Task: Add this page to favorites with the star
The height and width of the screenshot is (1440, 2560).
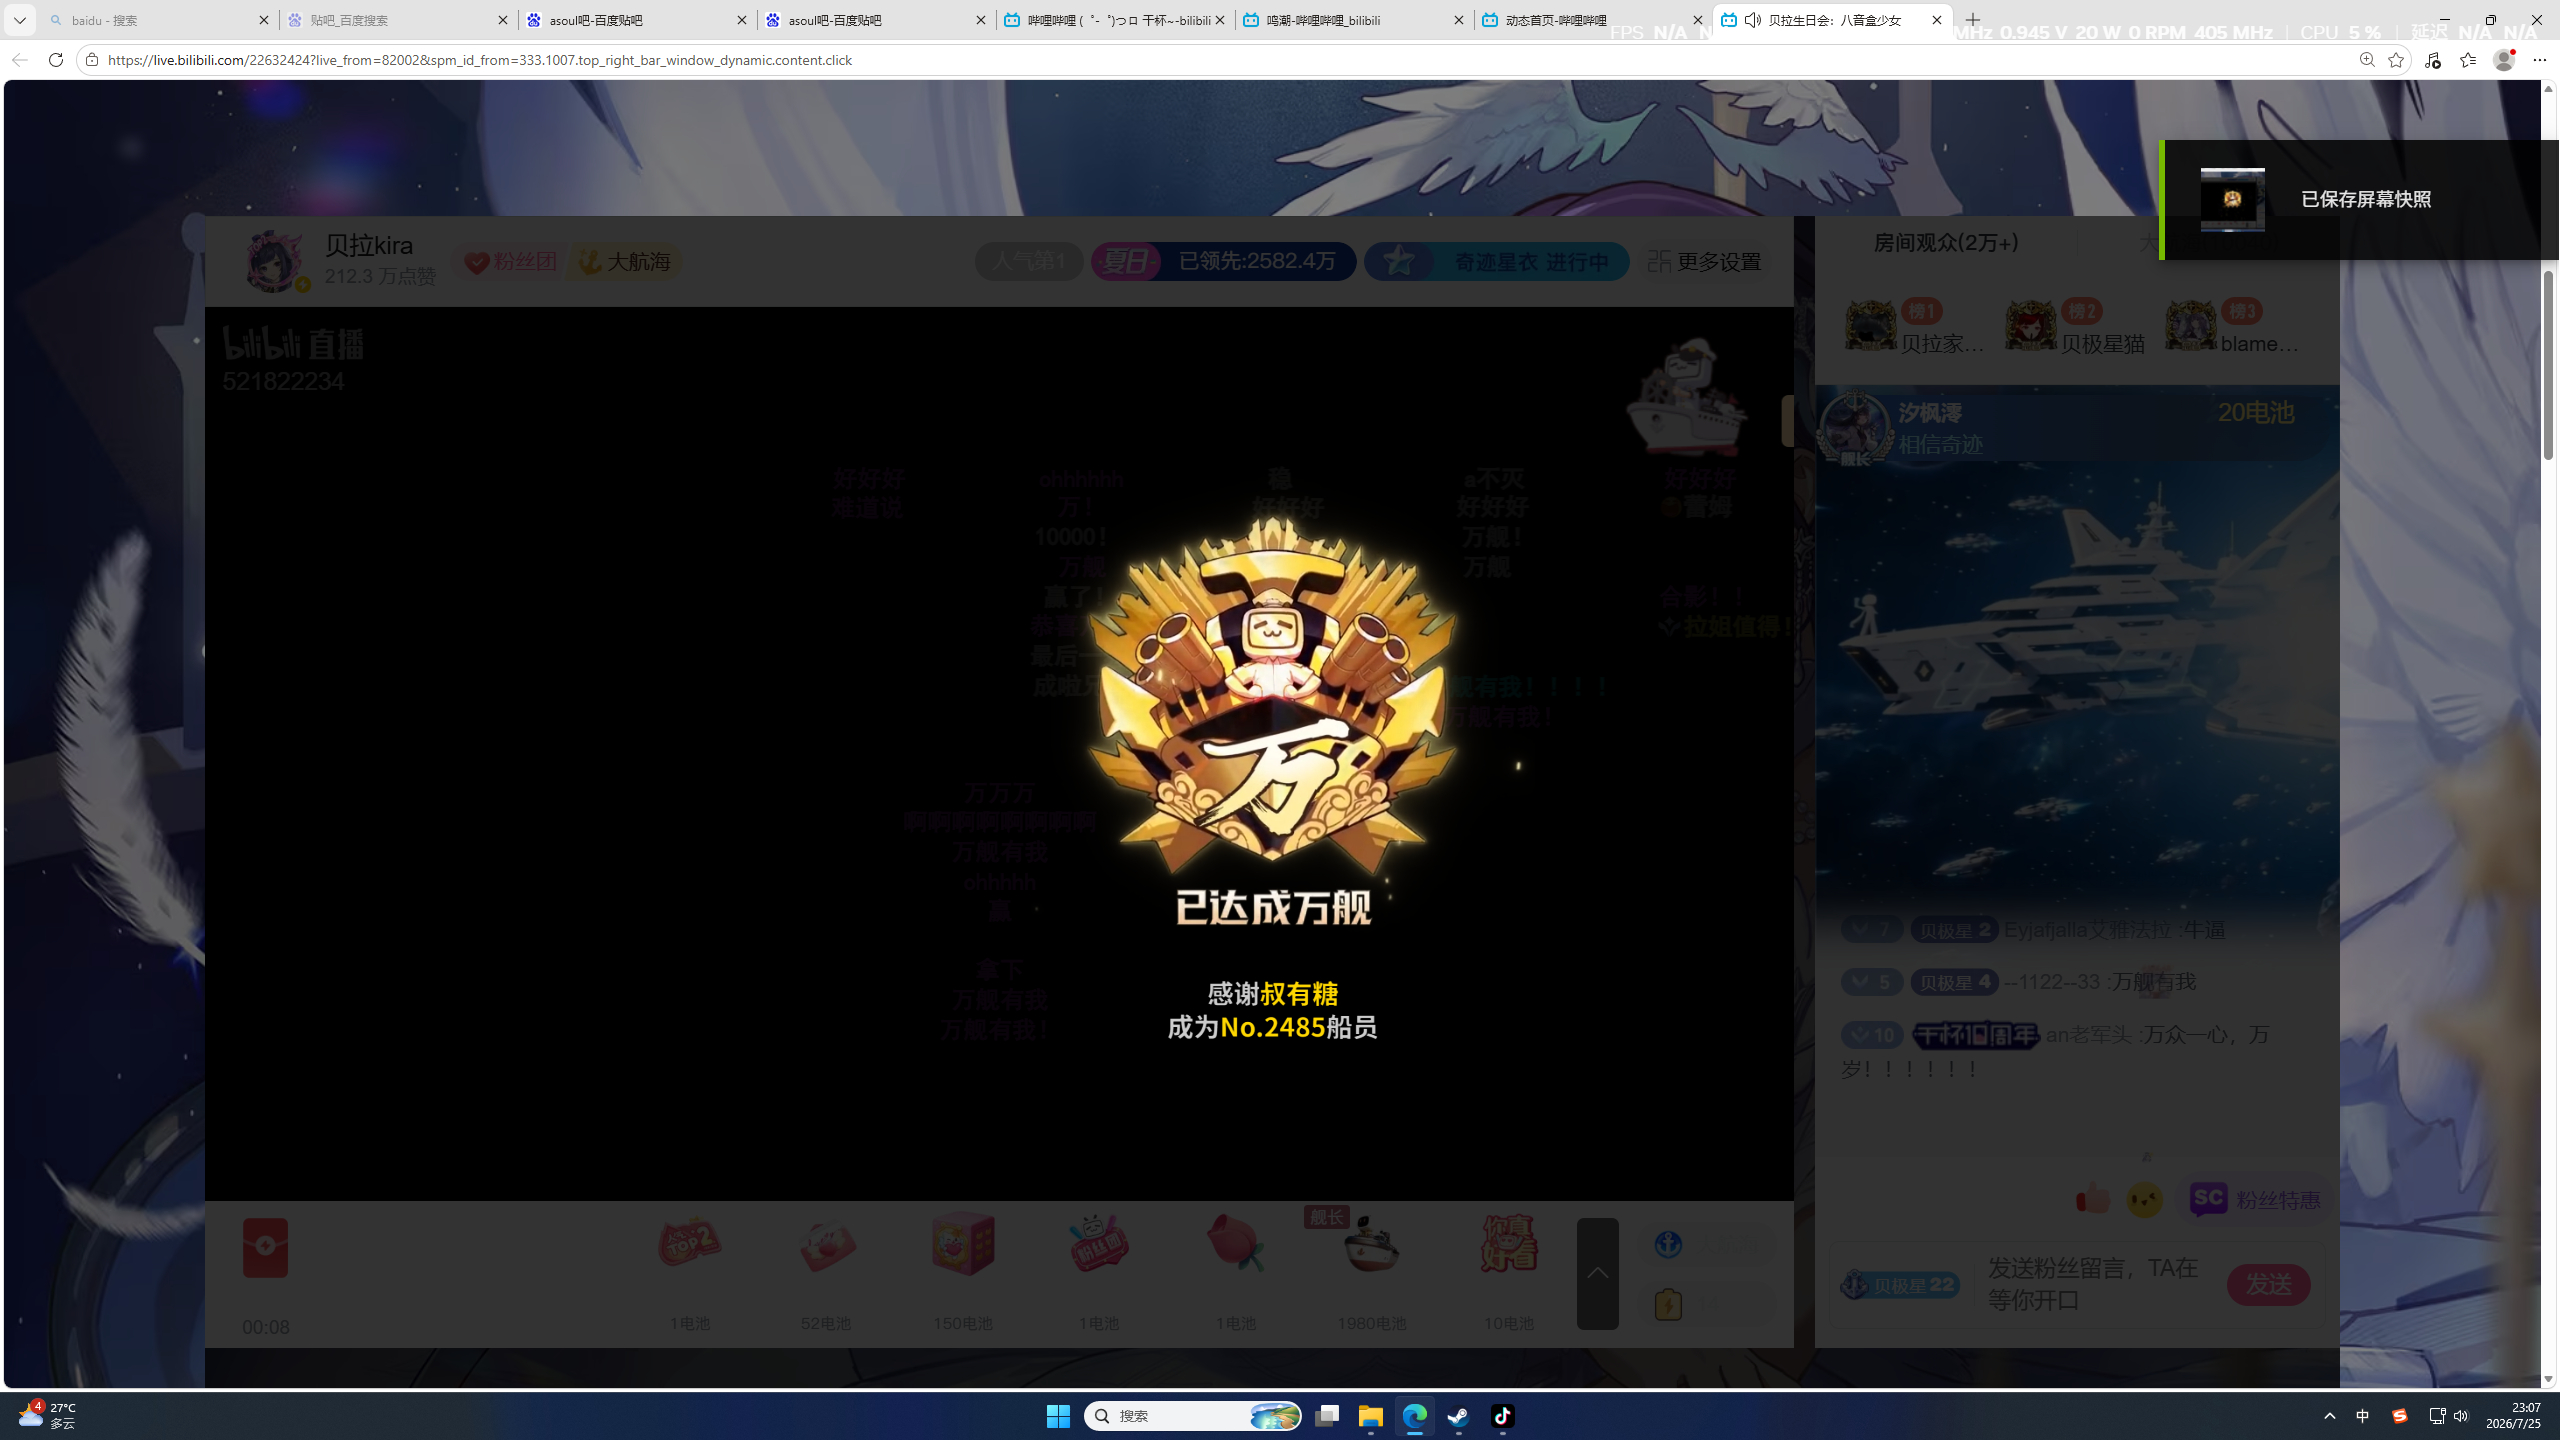Action: pyautogui.click(x=2396, y=60)
